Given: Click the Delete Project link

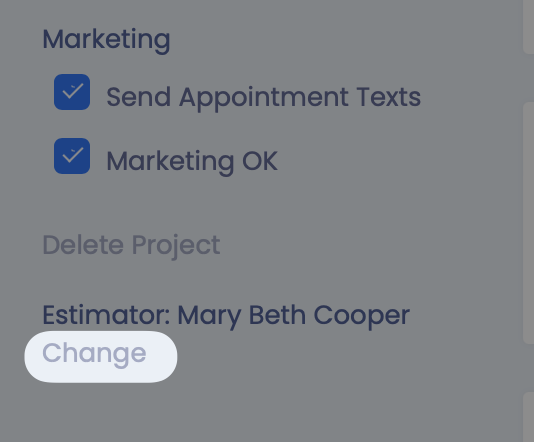Looking at the screenshot, I should (x=131, y=245).
